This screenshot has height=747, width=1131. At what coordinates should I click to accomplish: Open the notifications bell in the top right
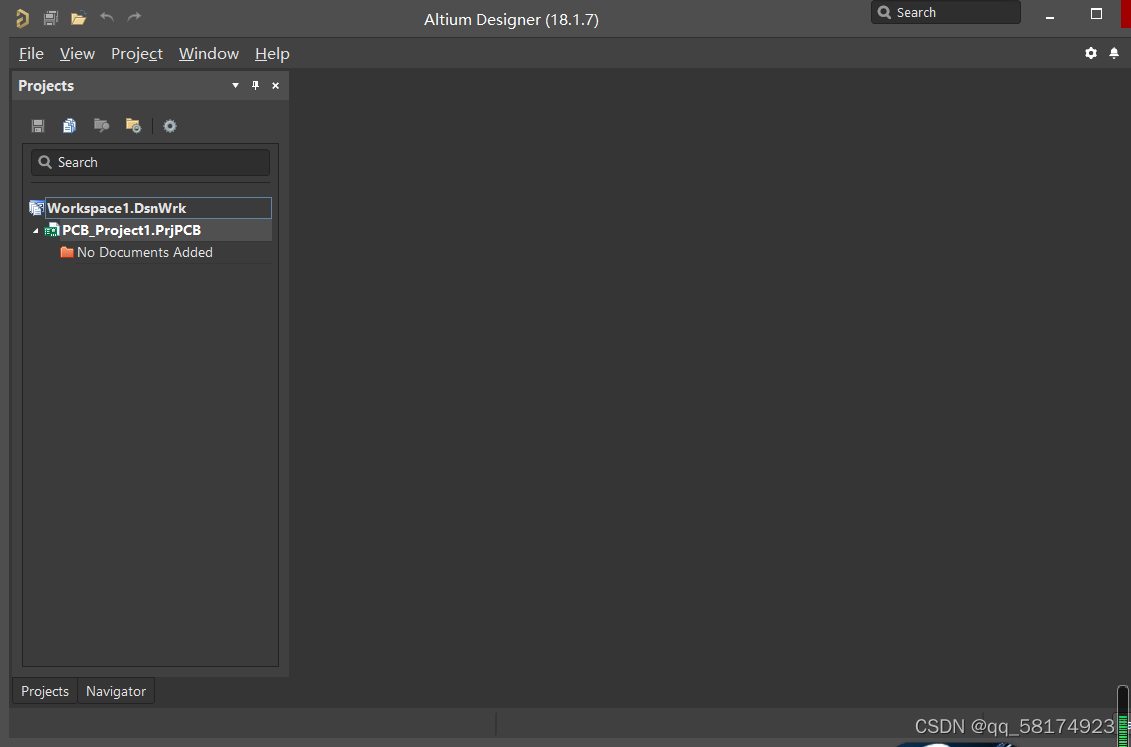click(1114, 53)
